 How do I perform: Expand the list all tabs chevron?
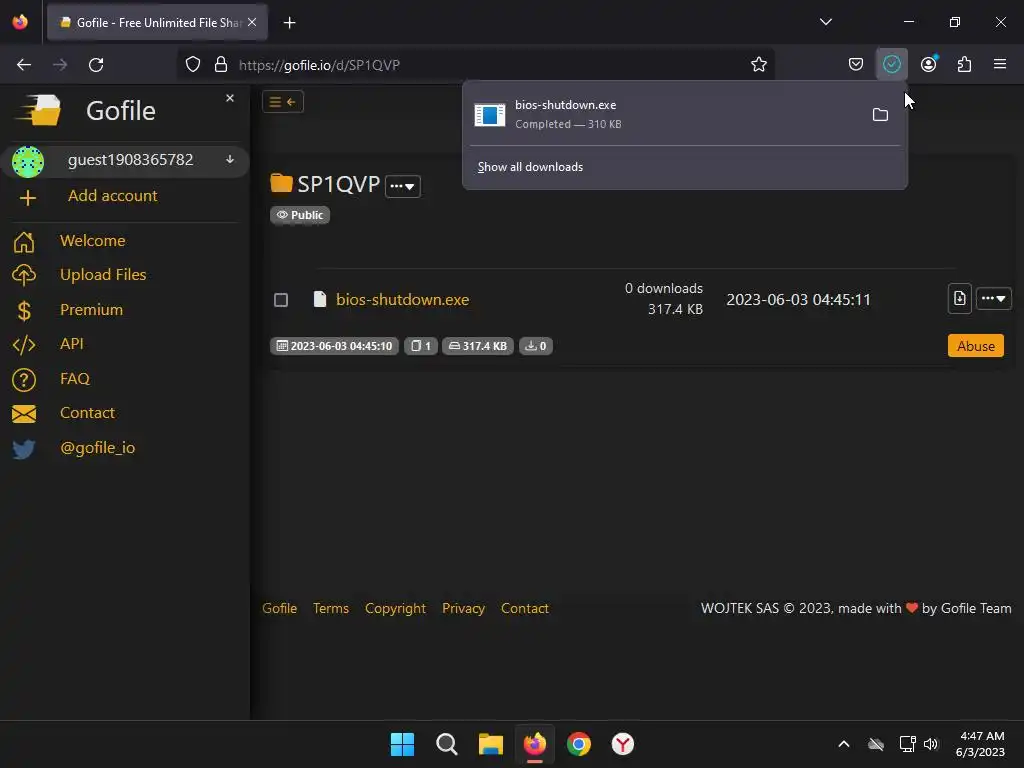click(825, 22)
